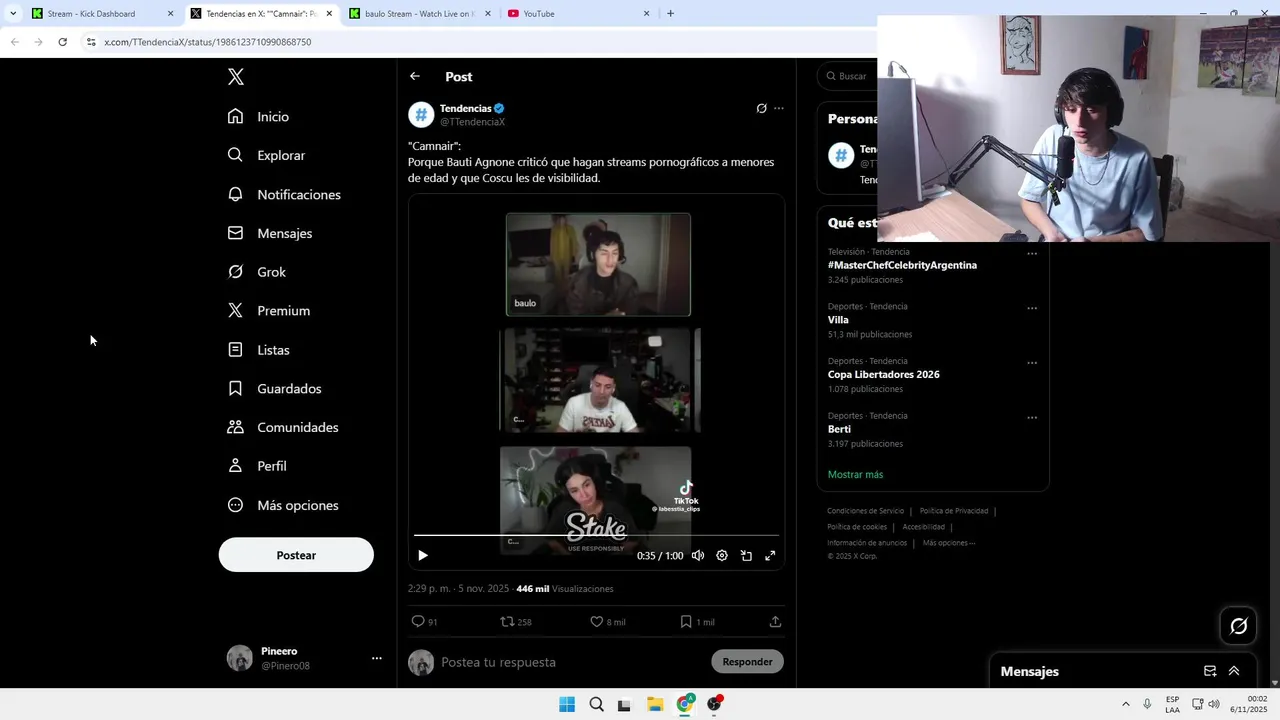The width and height of the screenshot is (1280, 720).
Task: Open options for Copa Libertadores trend
Action: [1032, 363]
